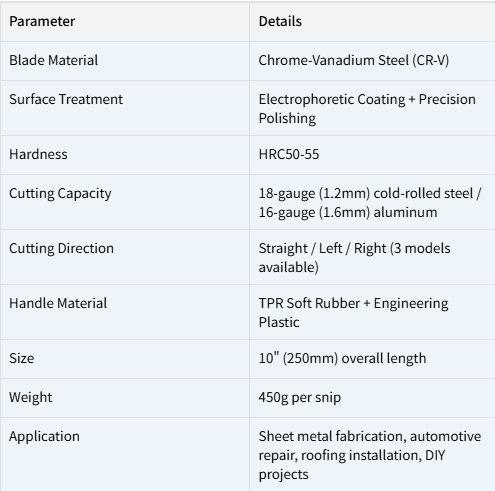Click TPR Soft Rubber + Engineering Plastic
The image size is (495, 491).
click(x=353, y=313)
